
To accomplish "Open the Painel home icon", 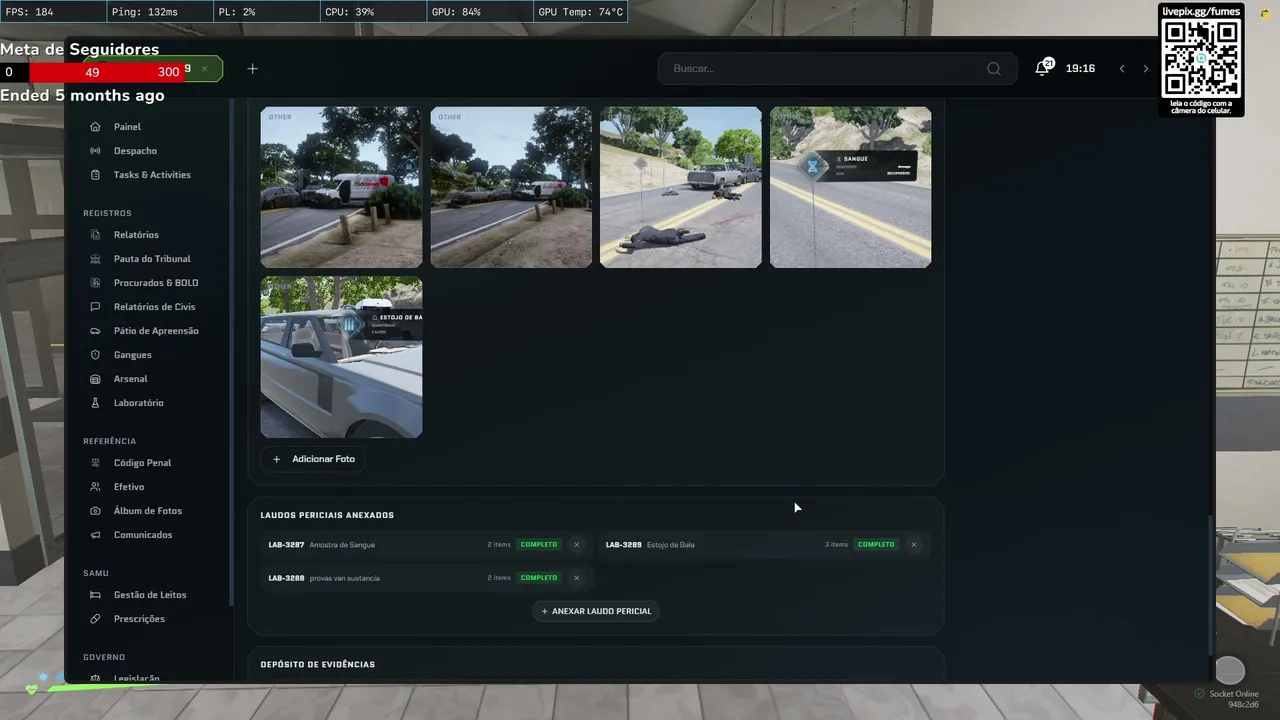I will [x=95, y=127].
